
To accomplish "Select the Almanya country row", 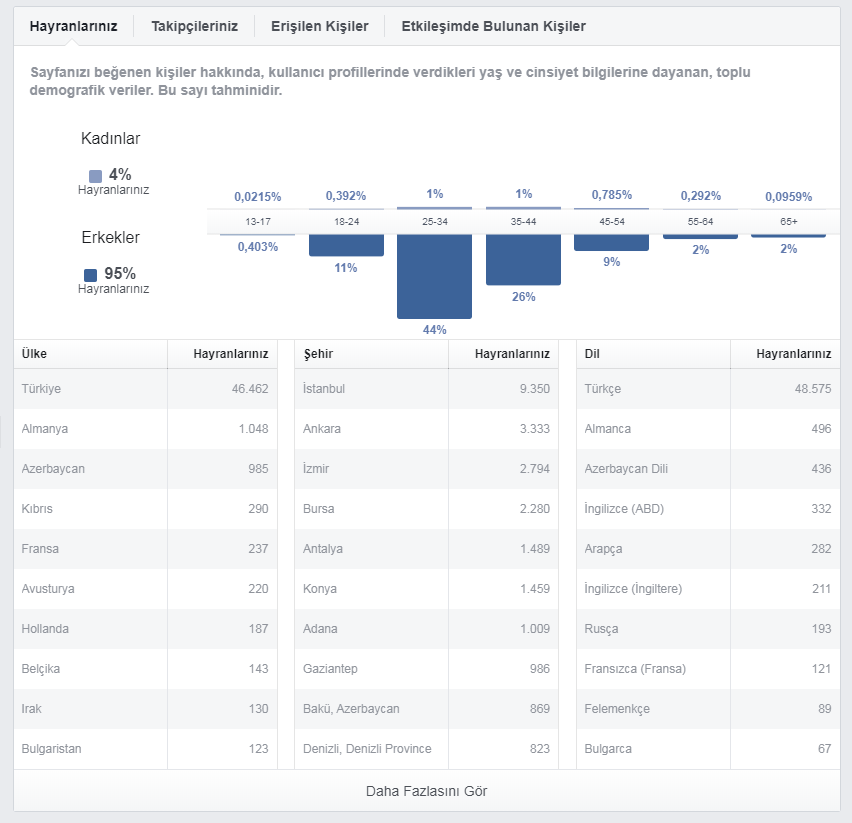I will coord(146,429).
